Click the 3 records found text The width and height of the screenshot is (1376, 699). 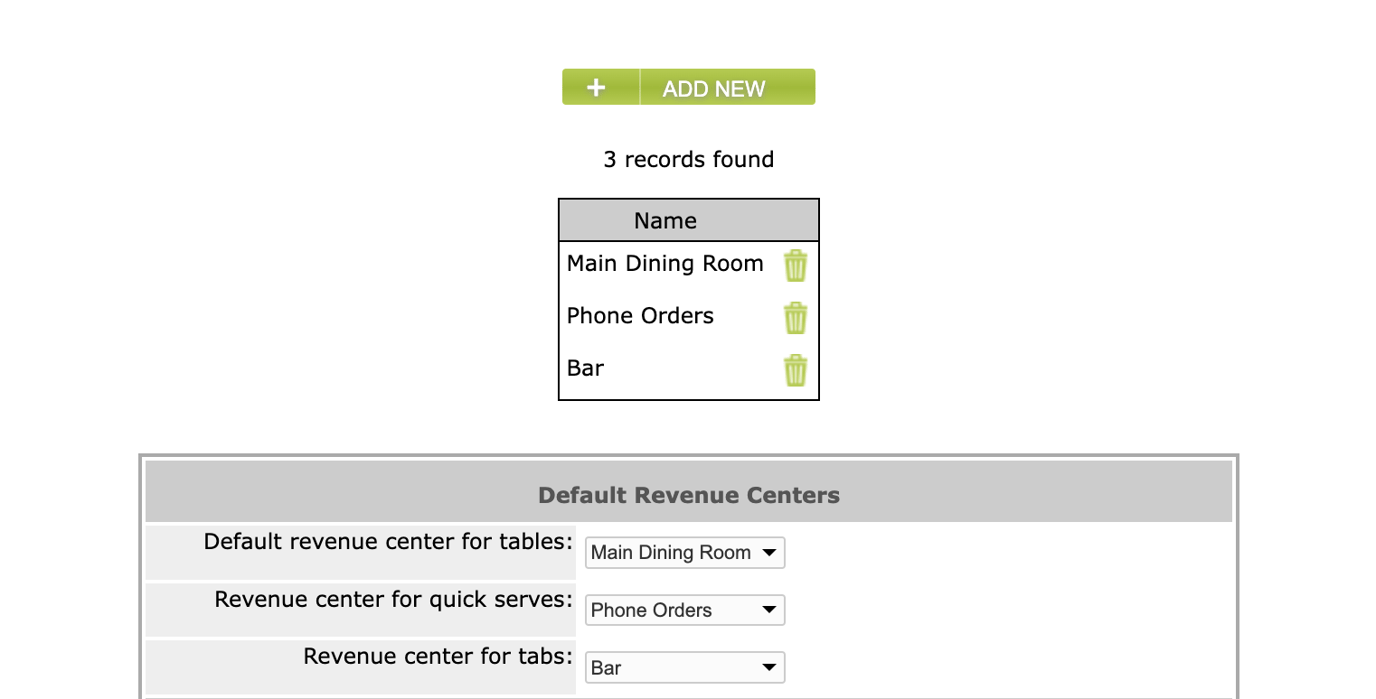click(x=688, y=159)
